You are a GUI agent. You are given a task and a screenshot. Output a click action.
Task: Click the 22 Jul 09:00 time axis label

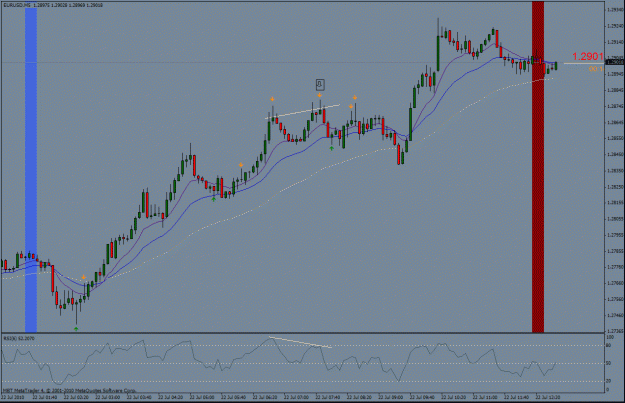pyautogui.click(x=391, y=397)
